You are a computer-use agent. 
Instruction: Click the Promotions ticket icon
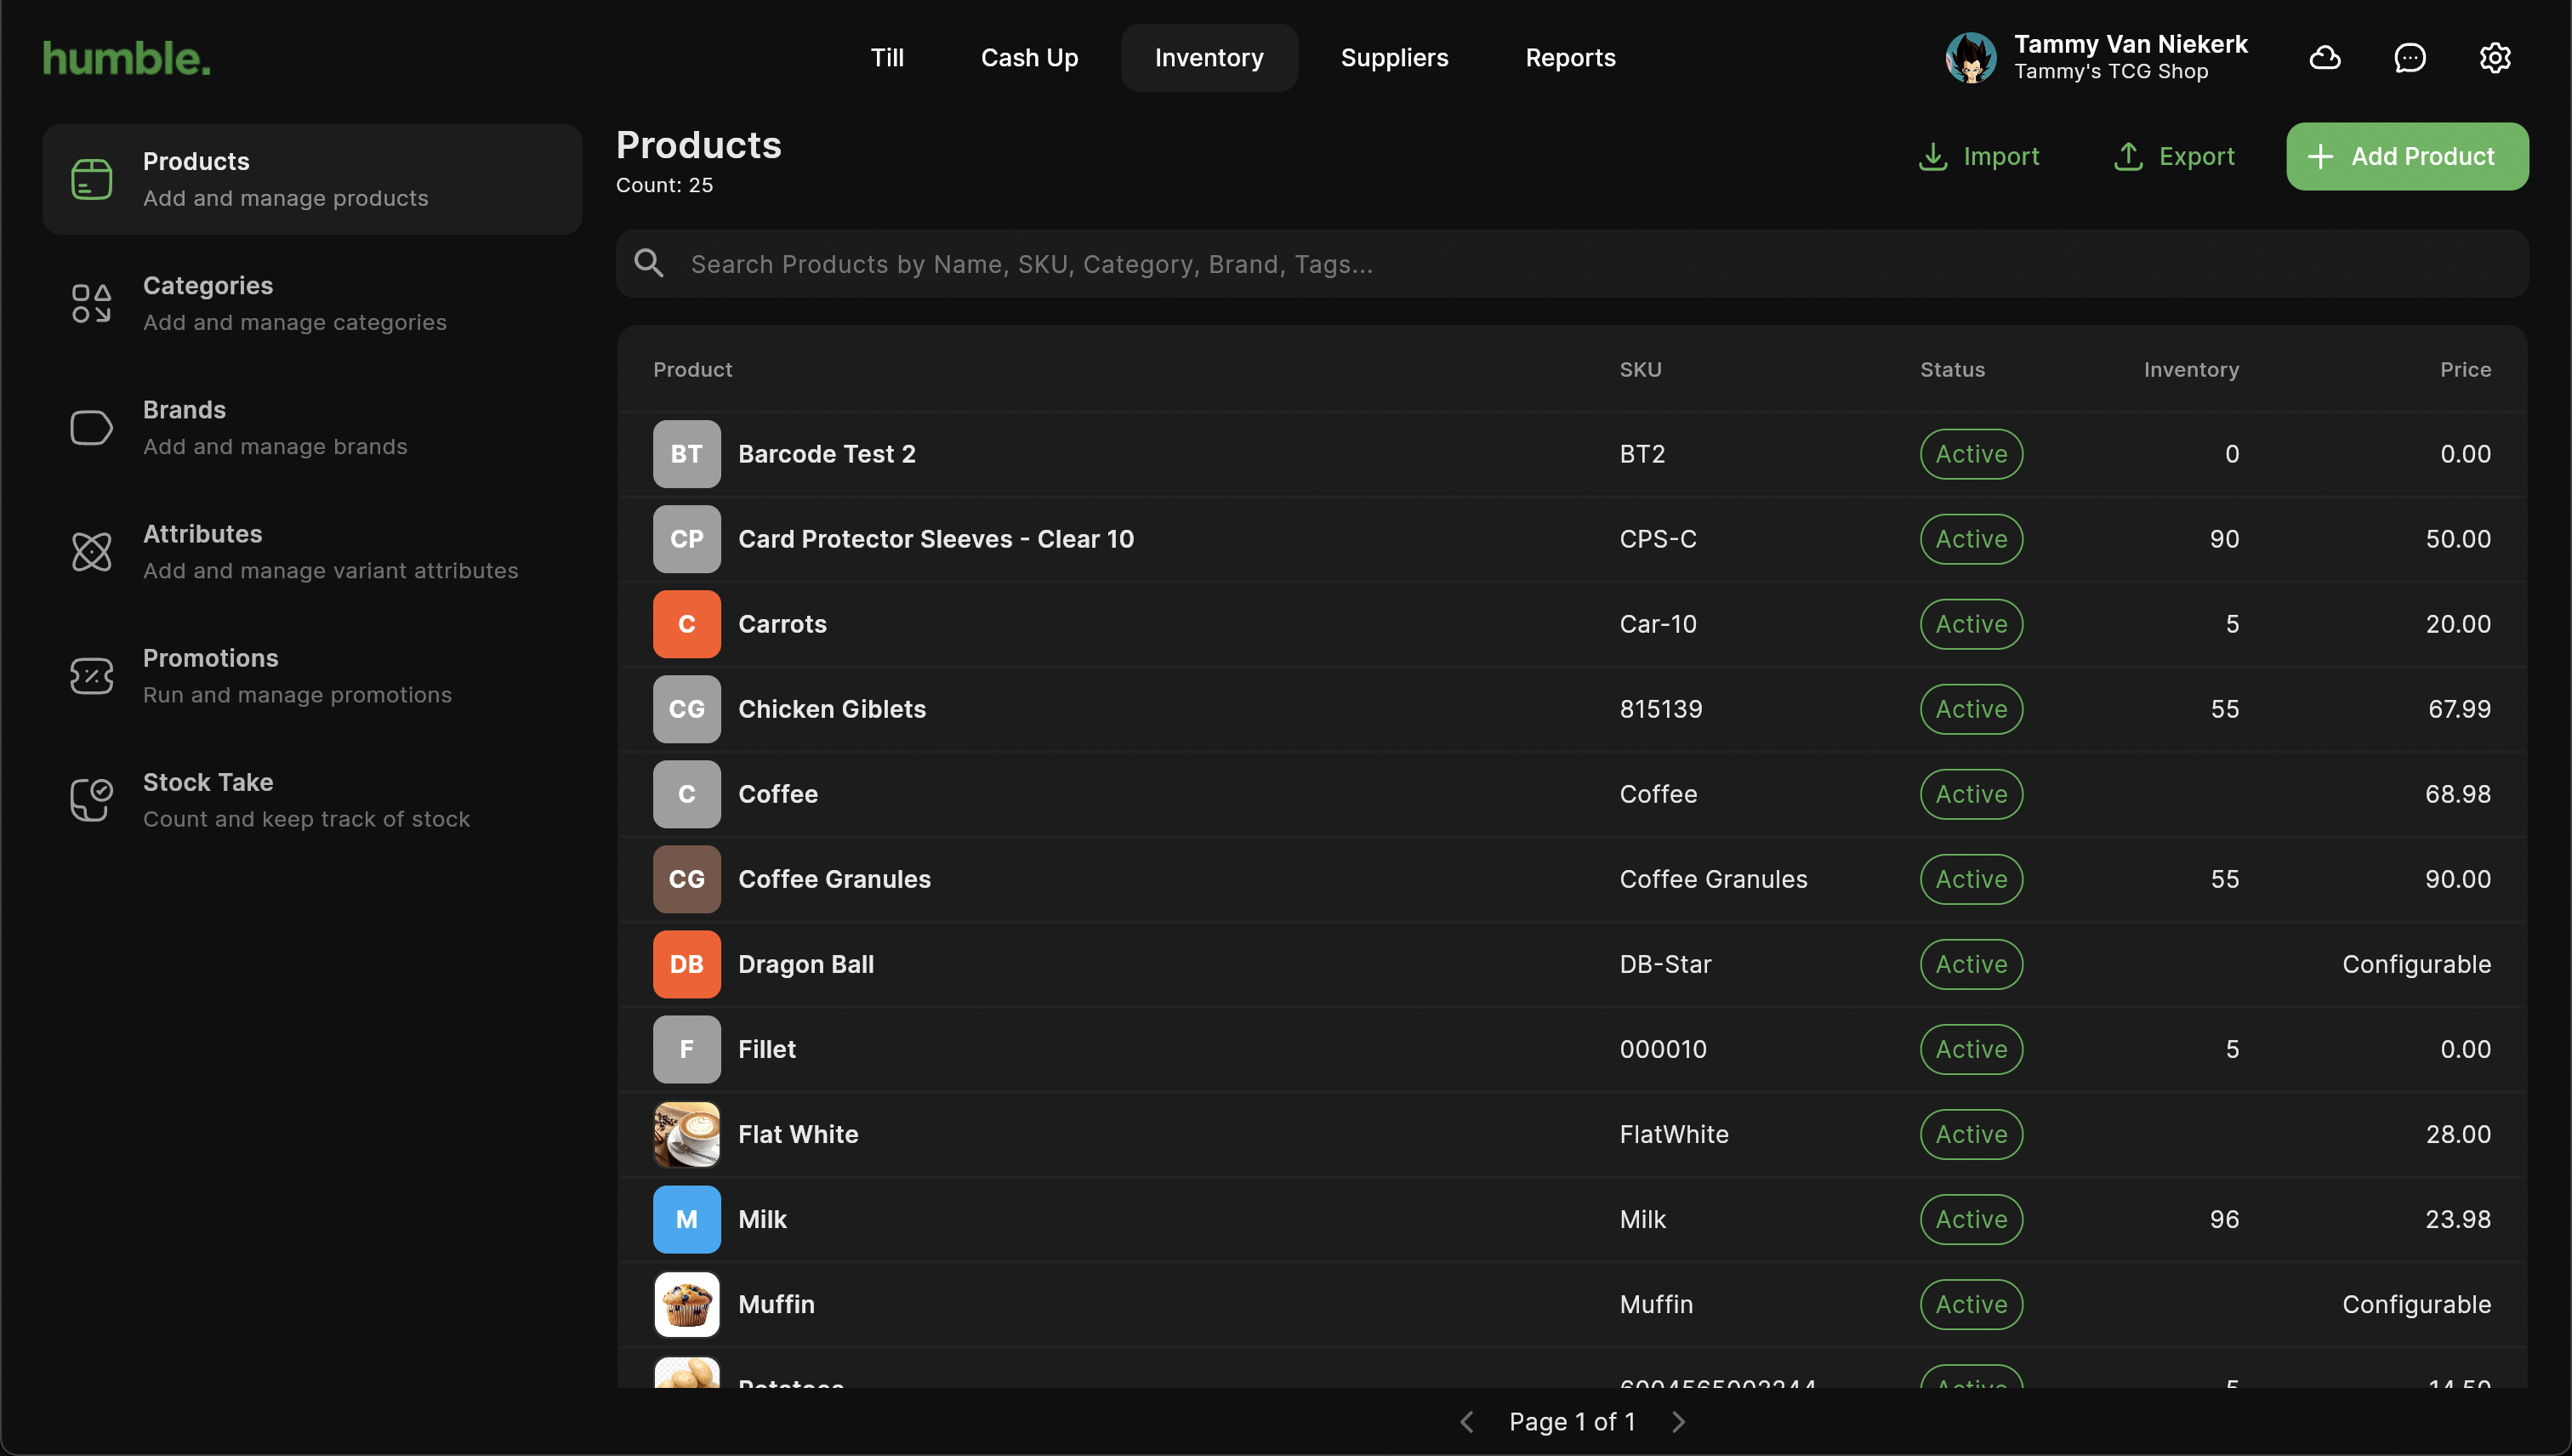91,676
